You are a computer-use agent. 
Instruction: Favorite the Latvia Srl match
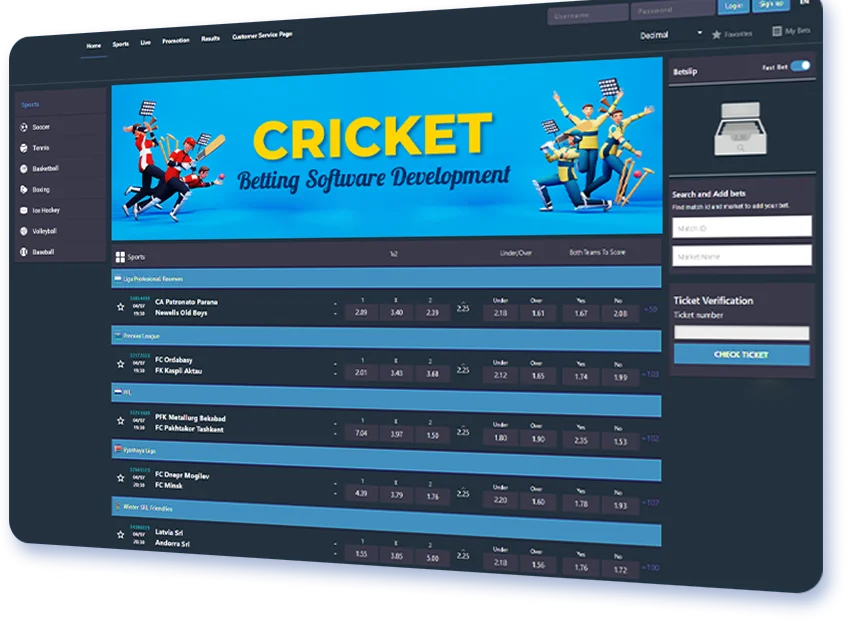click(x=120, y=535)
